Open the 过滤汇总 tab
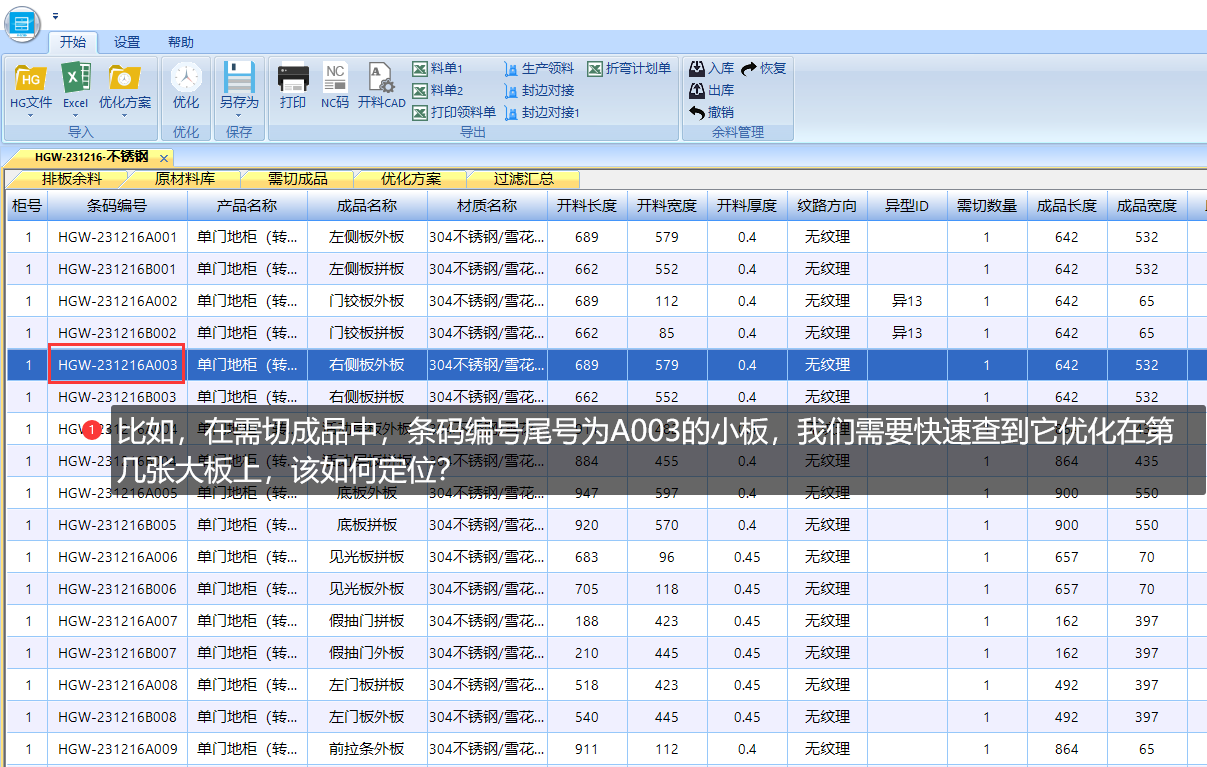The height and width of the screenshot is (767, 1207). pyautogui.click(x=524, y=179)
